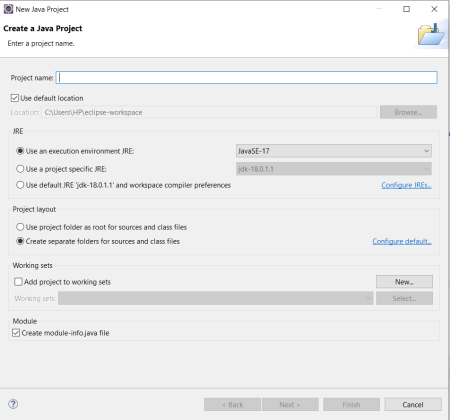Open help via the question mark icon
450x420 pixels.
click(13, 404)
